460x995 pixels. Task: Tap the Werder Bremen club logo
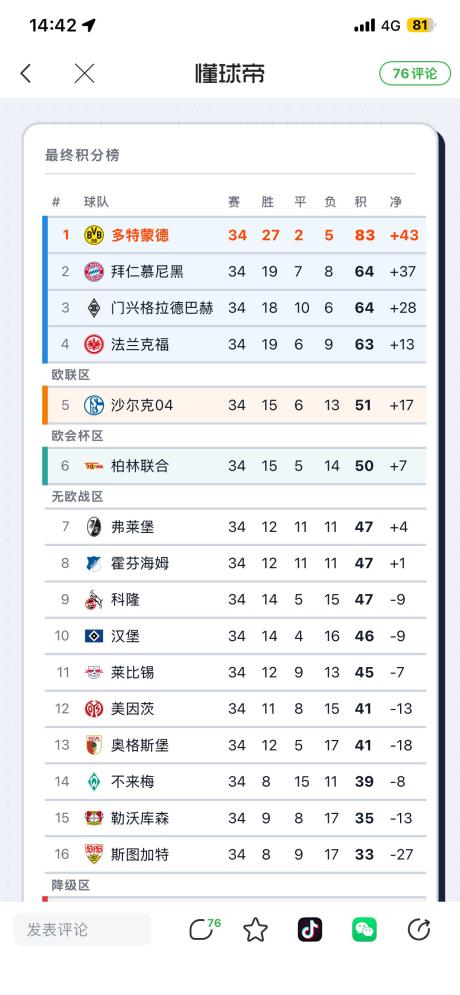94,782
